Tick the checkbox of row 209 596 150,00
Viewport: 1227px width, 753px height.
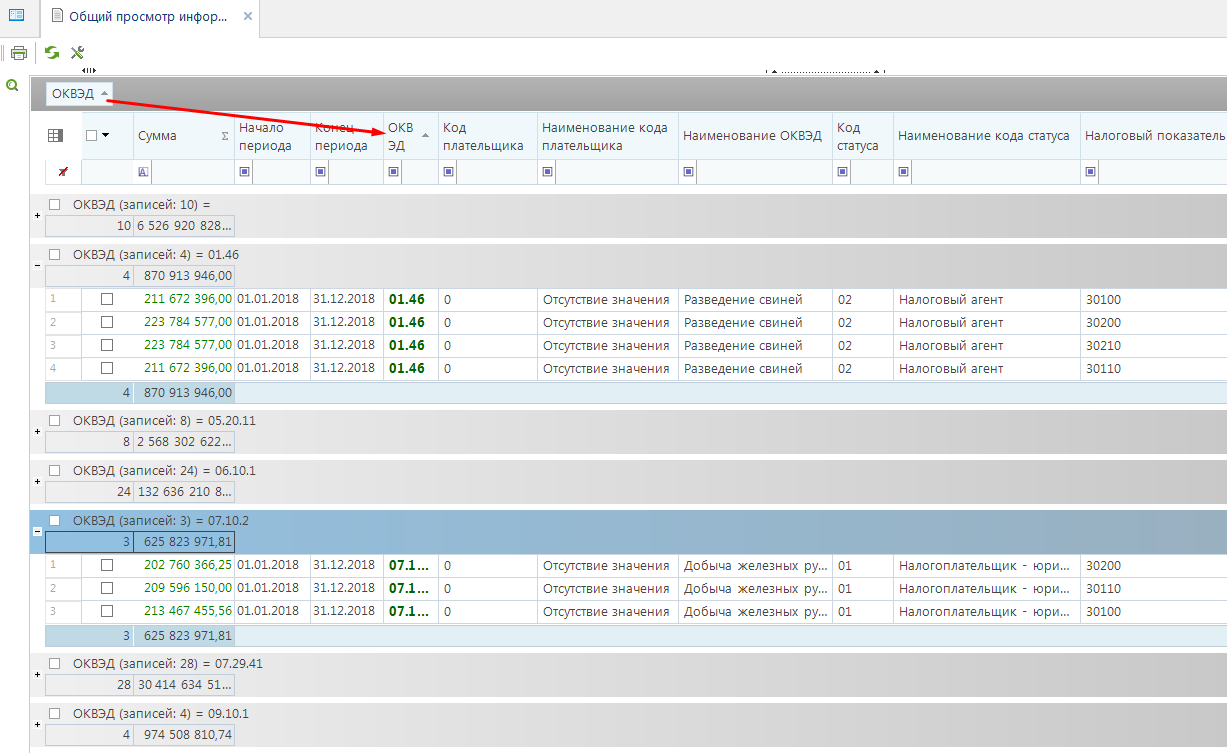point(107,588)
